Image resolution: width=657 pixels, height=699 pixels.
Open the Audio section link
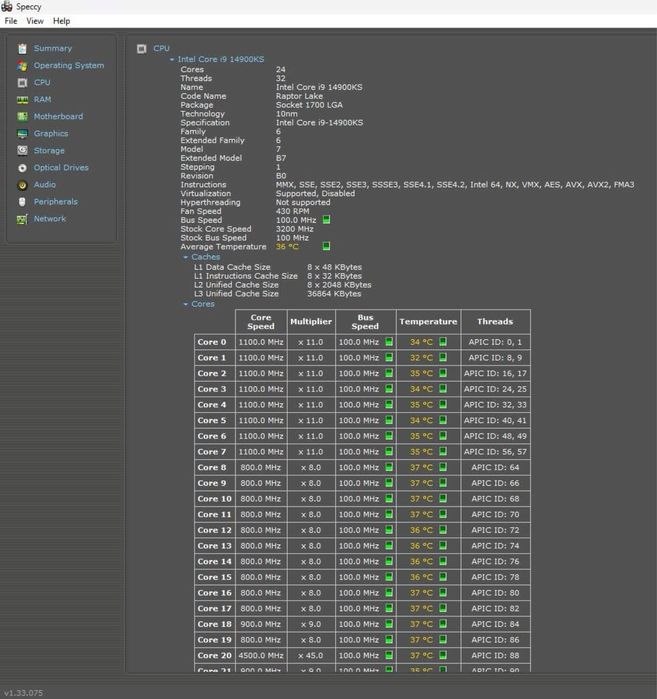tap(45, 185)
